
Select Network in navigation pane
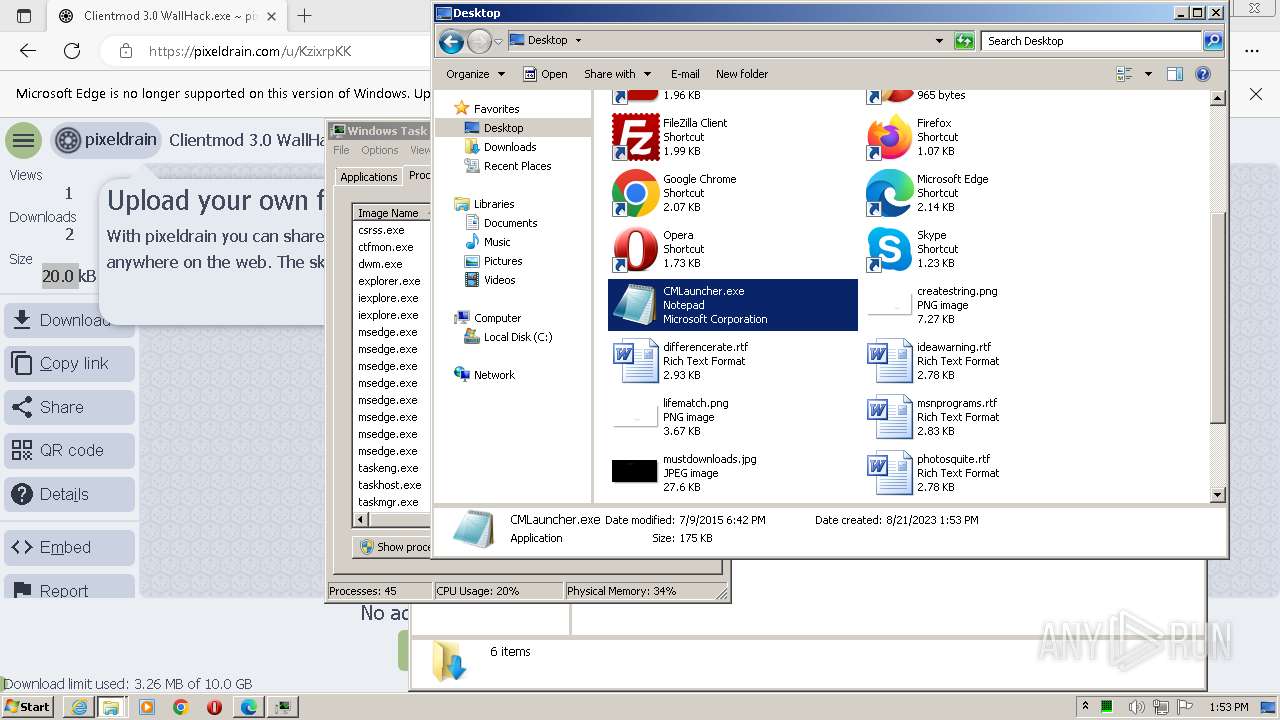click(494, 375)
